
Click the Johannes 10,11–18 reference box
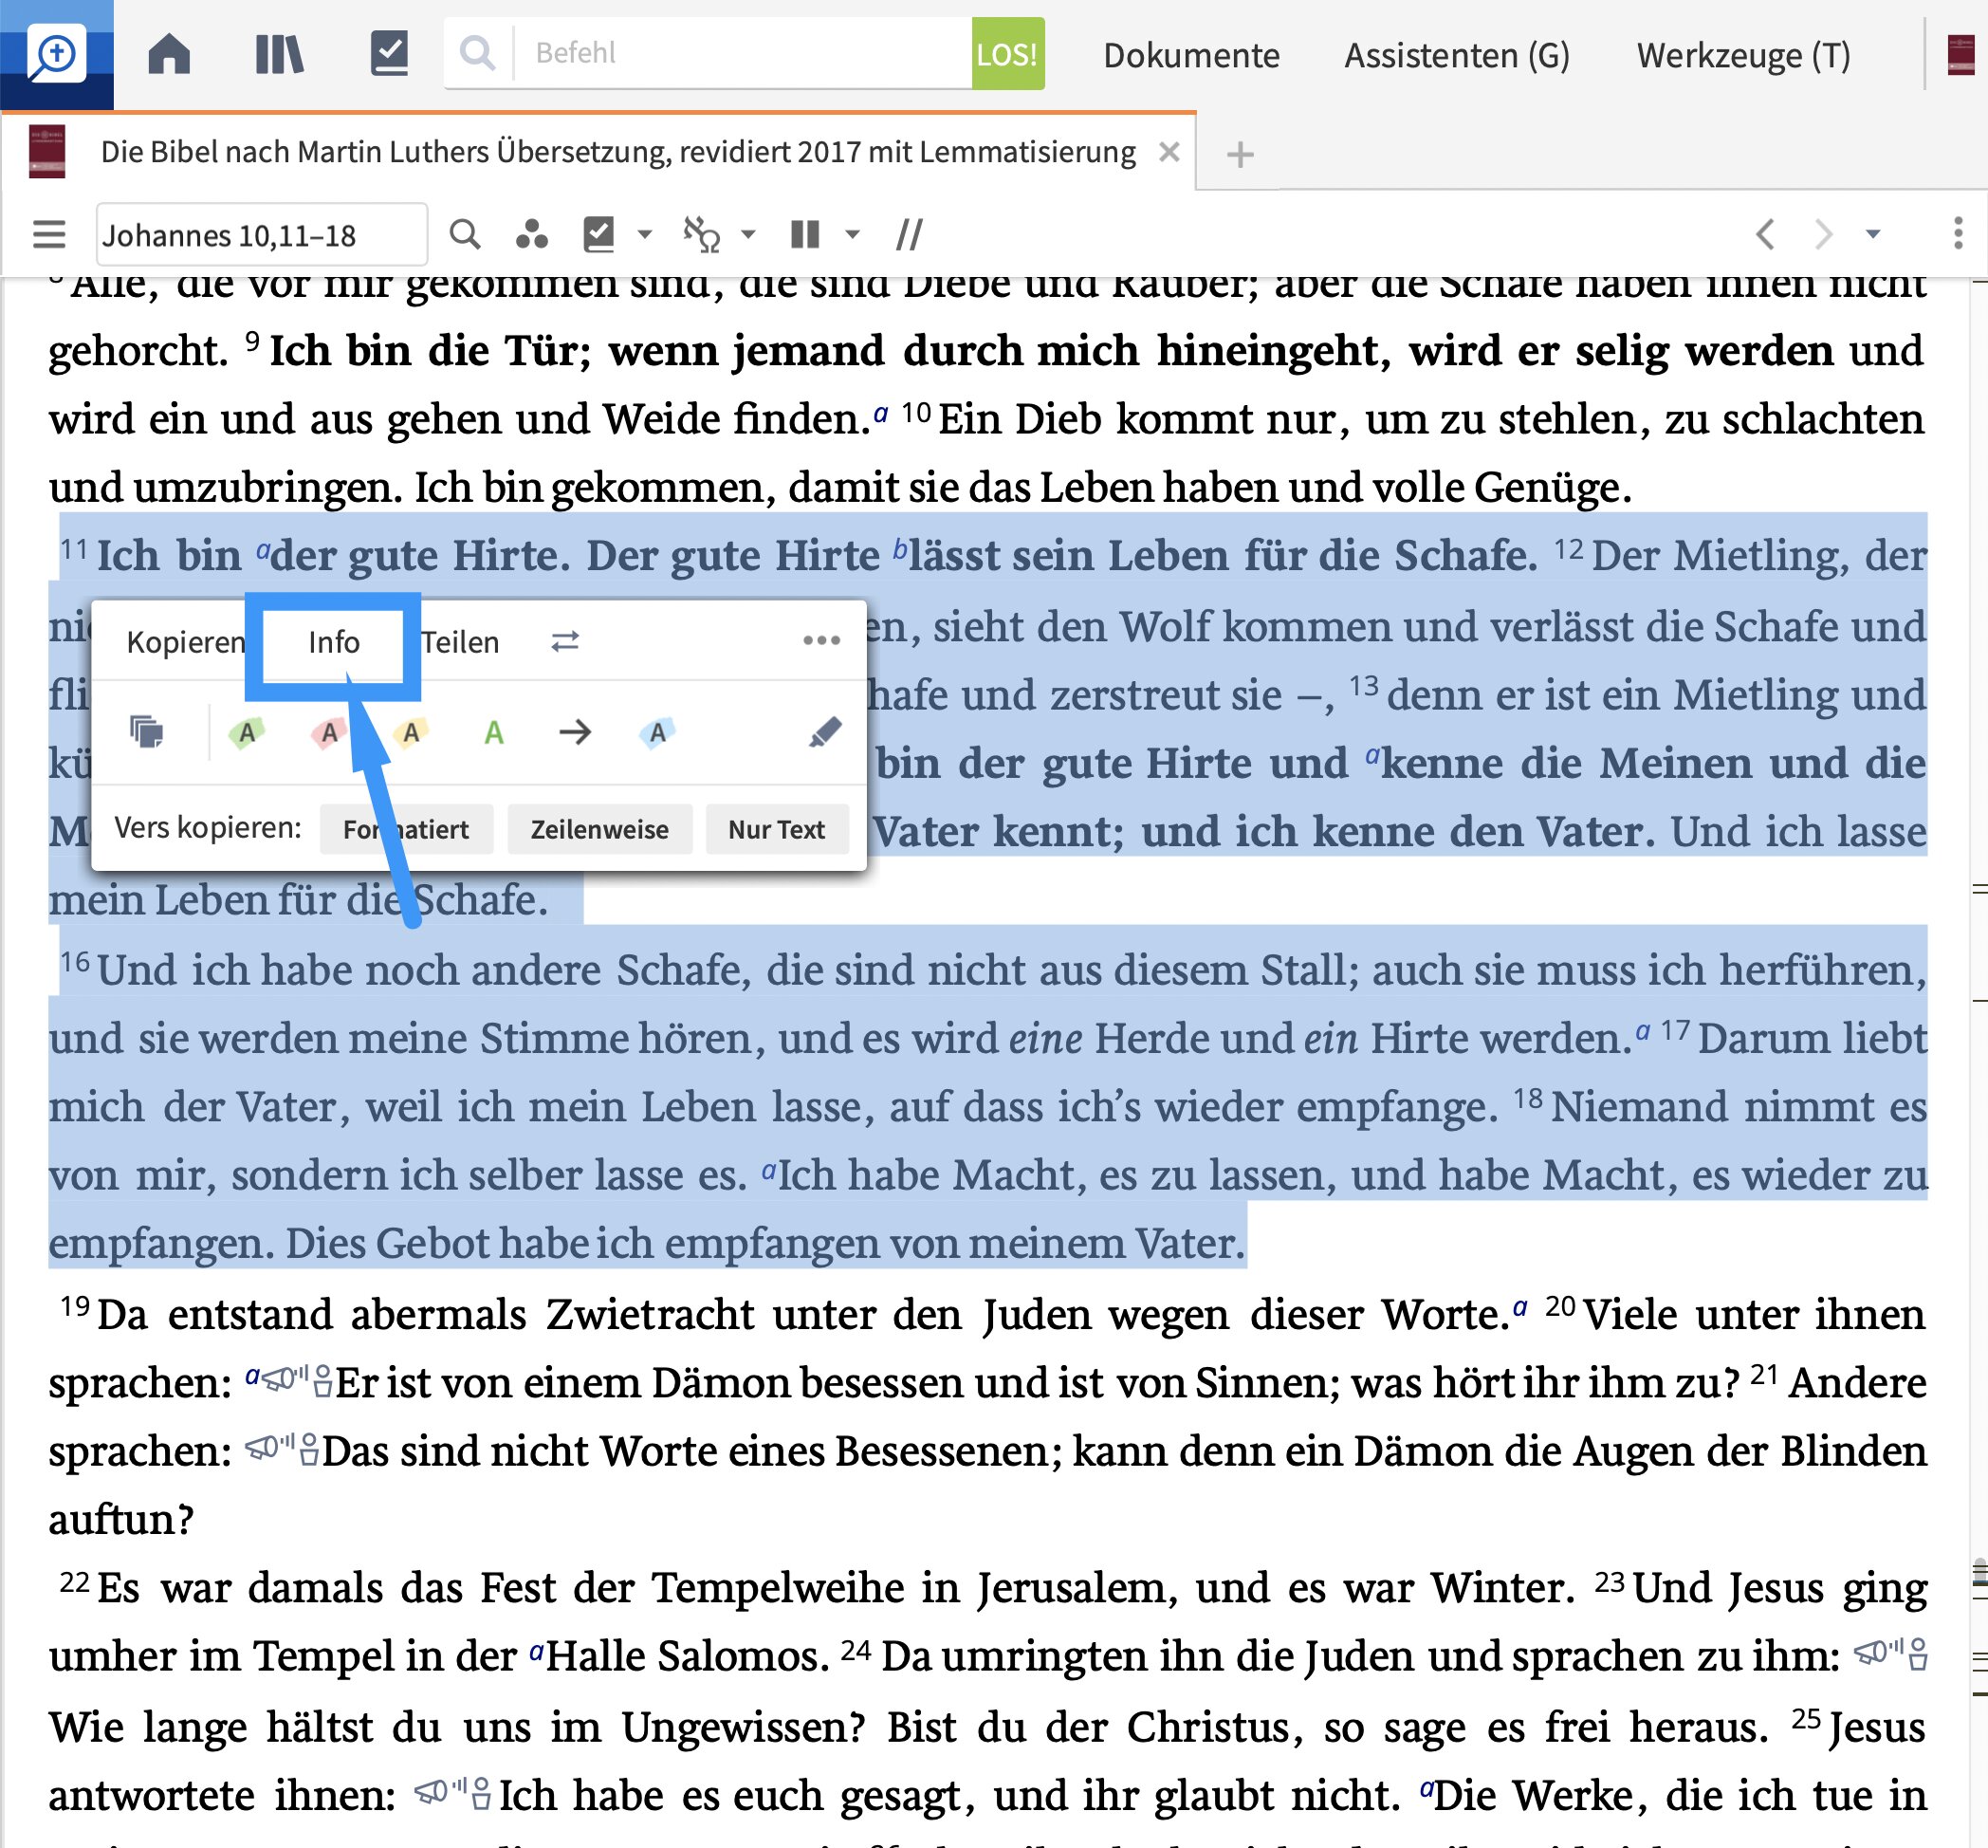(262, 235)
